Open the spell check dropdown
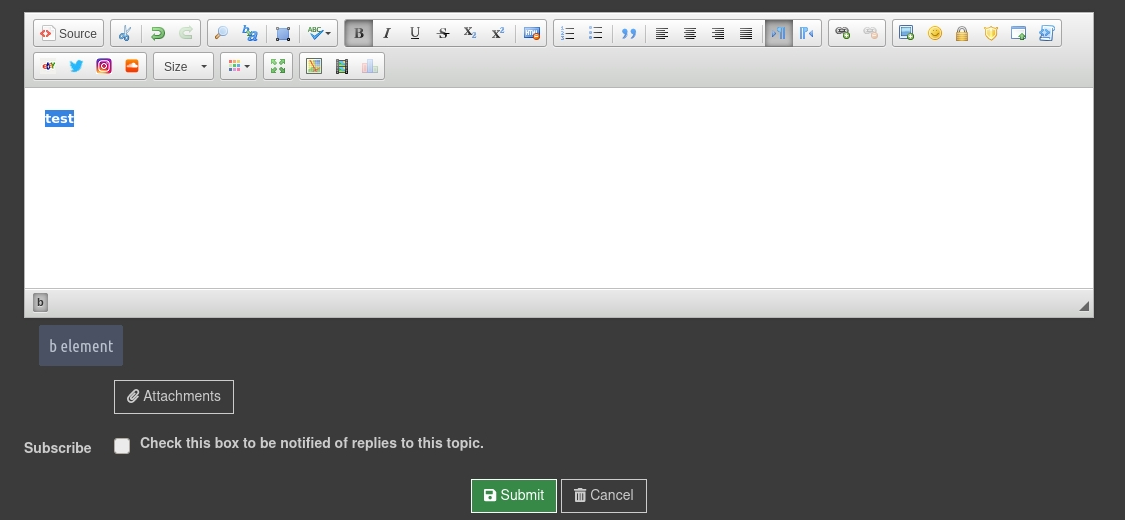The width and height of the screenshot is (1125, 520). coord(320,33)
